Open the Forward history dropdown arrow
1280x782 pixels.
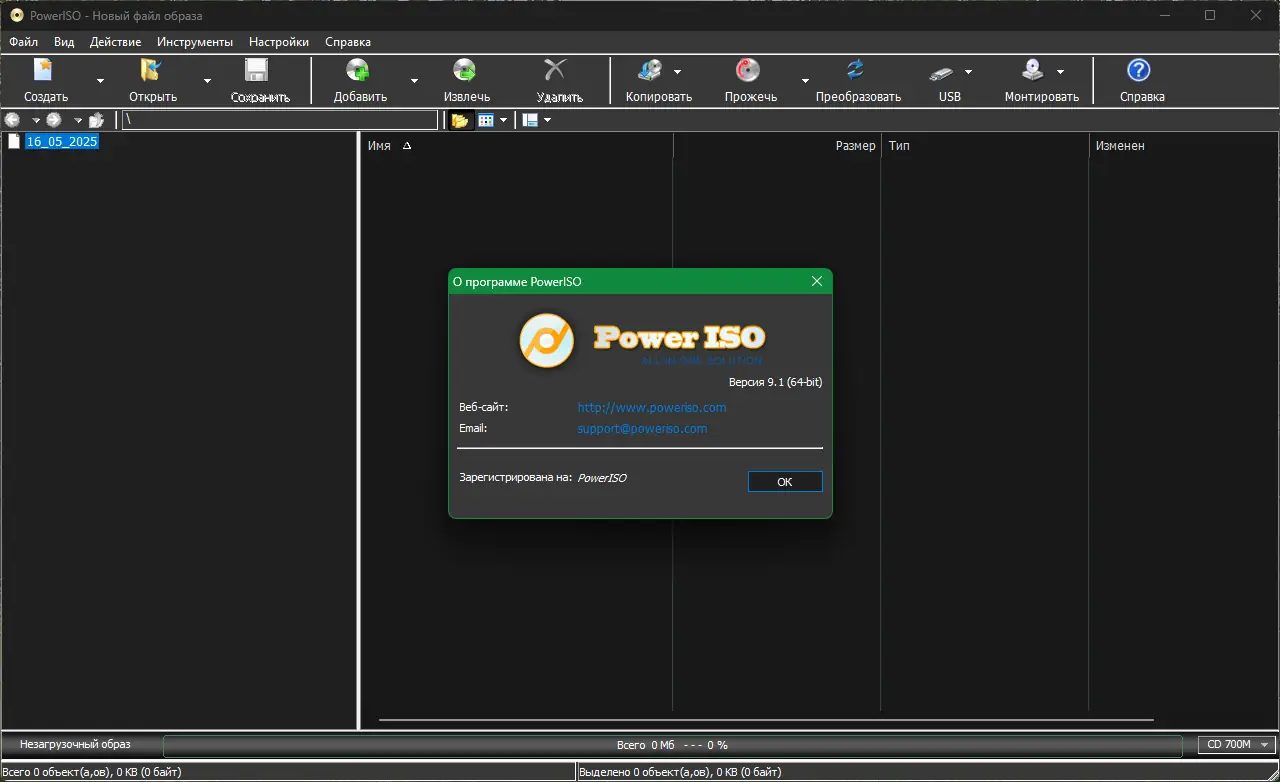77,120
